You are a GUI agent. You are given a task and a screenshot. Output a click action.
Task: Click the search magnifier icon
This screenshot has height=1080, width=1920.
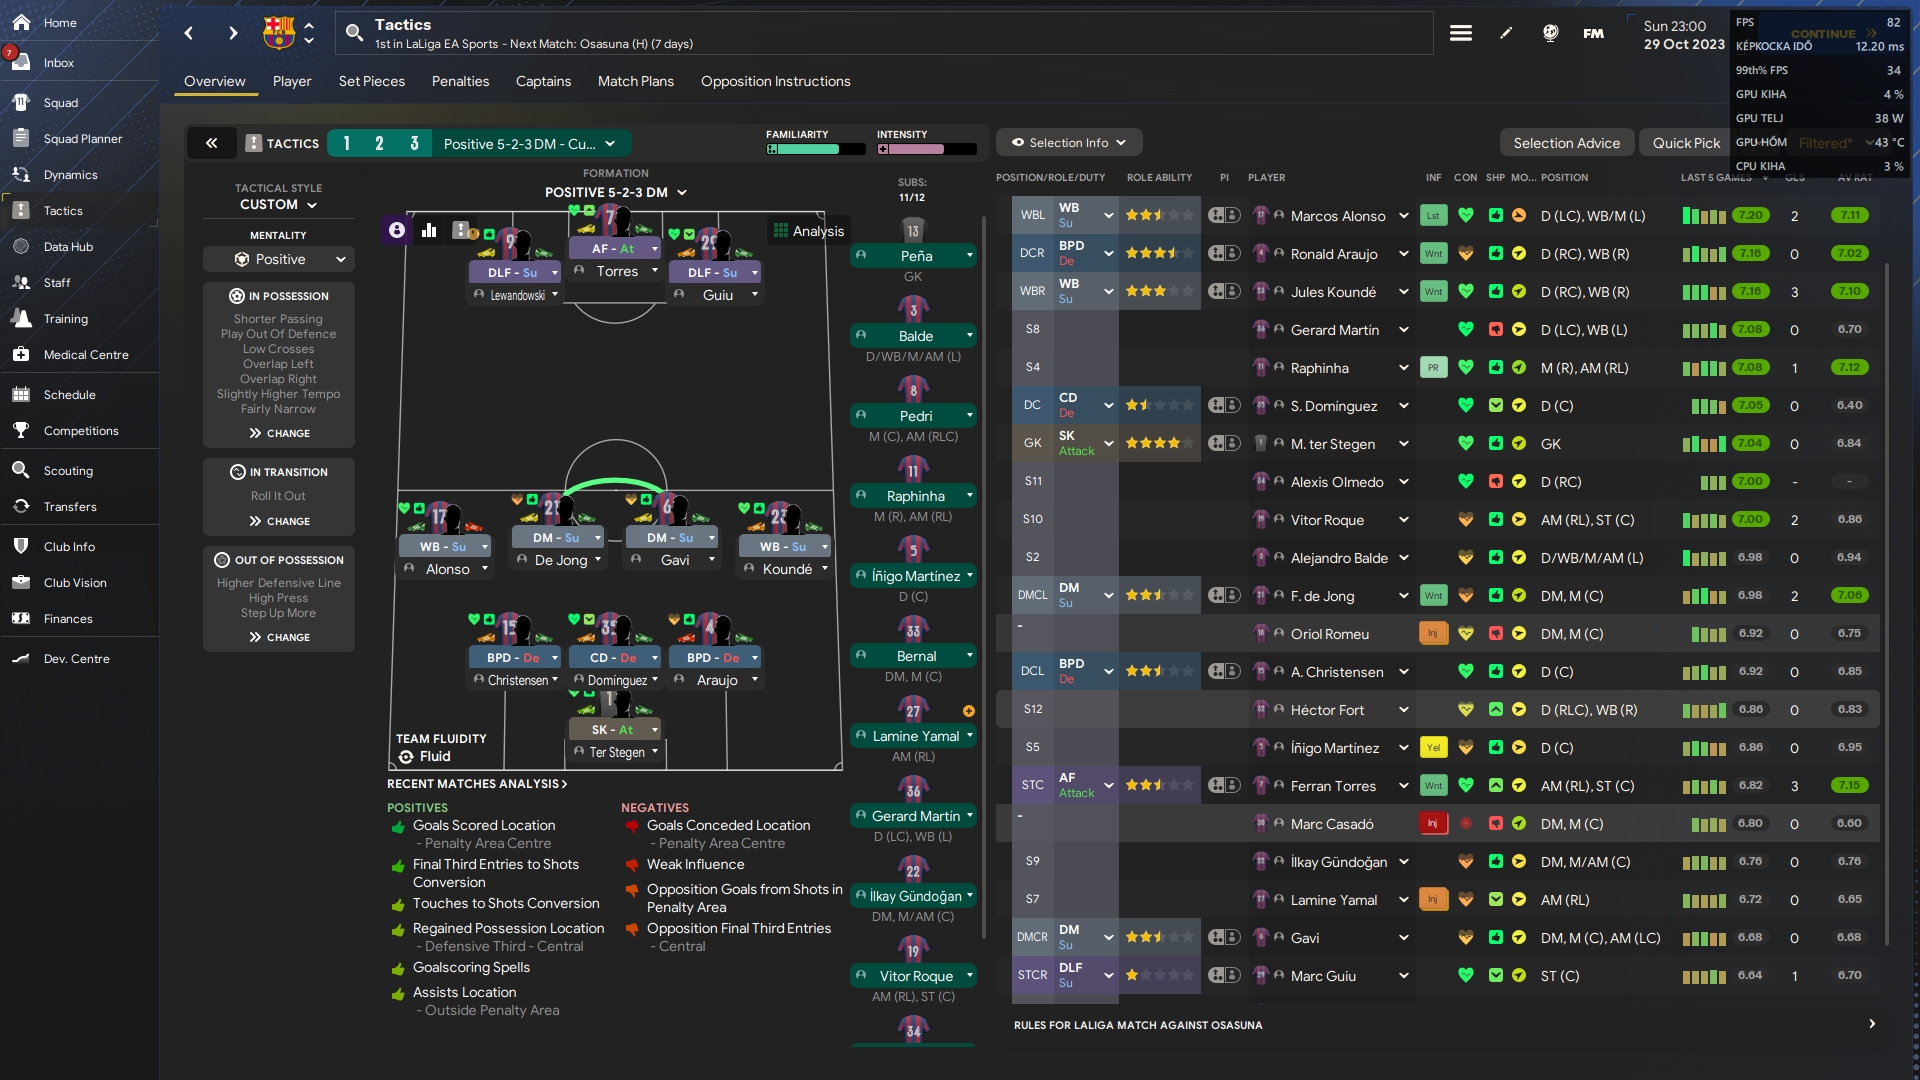point(354,33)
